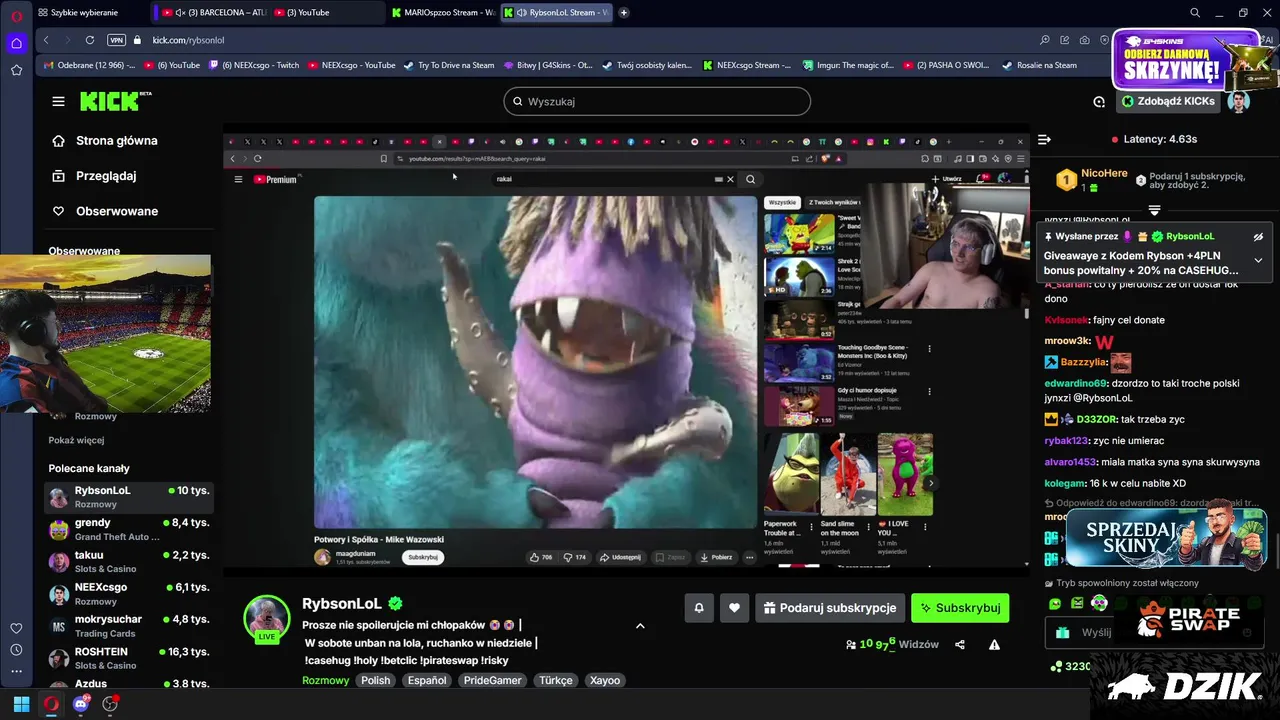1280x720 pixels.
Task: Select the PrideGamer tag
Action: tap(495, 680)
